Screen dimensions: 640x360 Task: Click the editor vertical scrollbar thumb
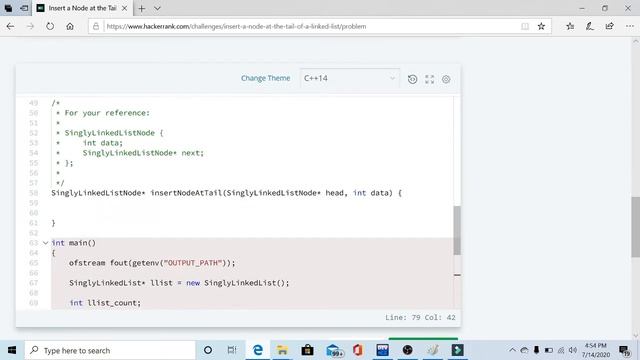457,230
